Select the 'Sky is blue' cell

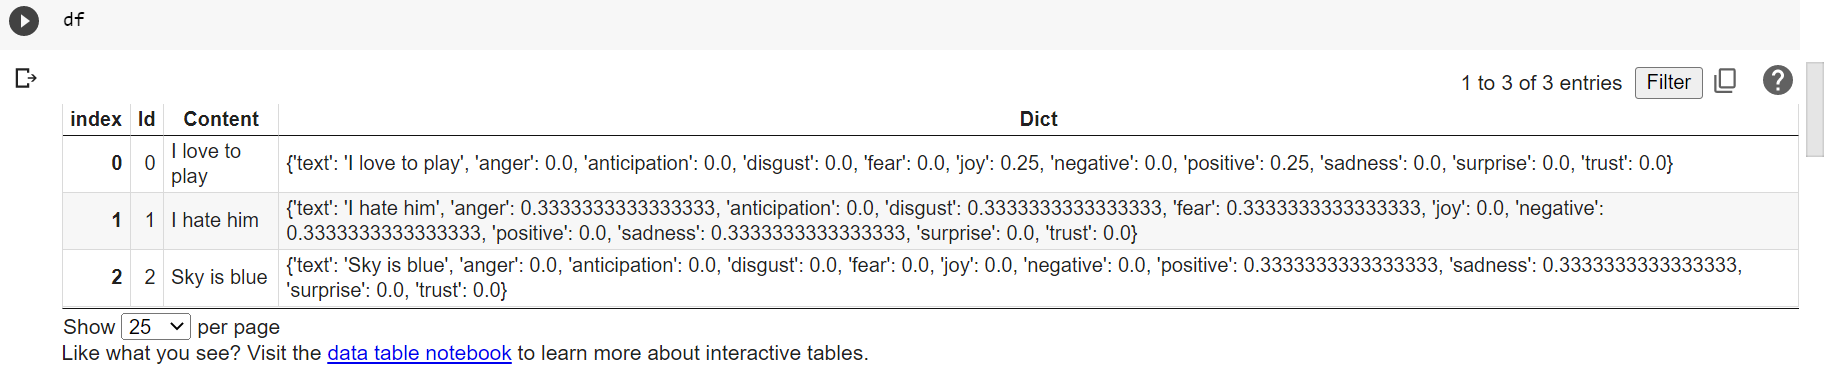[x=221, y=278]
